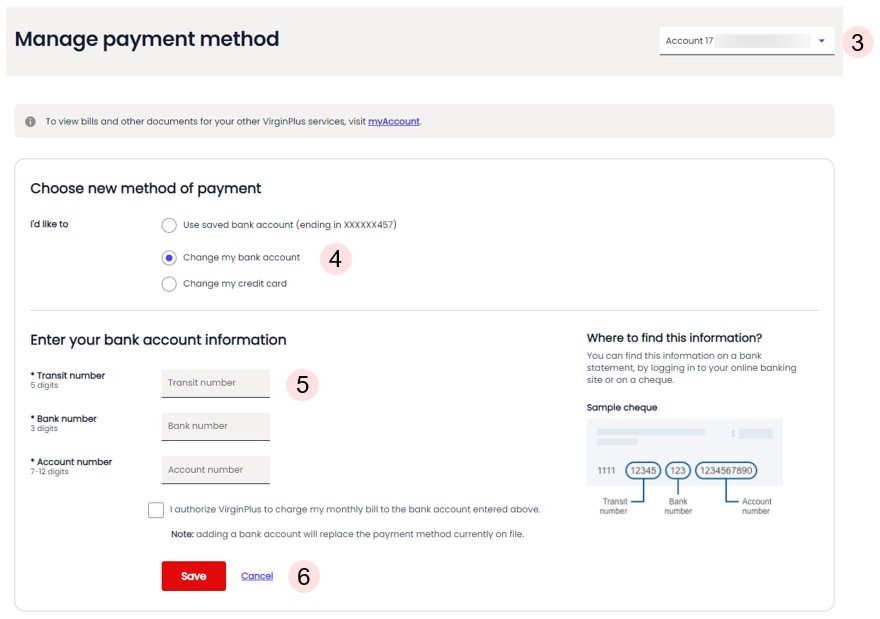880x619 pixels.
Task: Click into the Transit number field
Action: [x=215, y=382]
